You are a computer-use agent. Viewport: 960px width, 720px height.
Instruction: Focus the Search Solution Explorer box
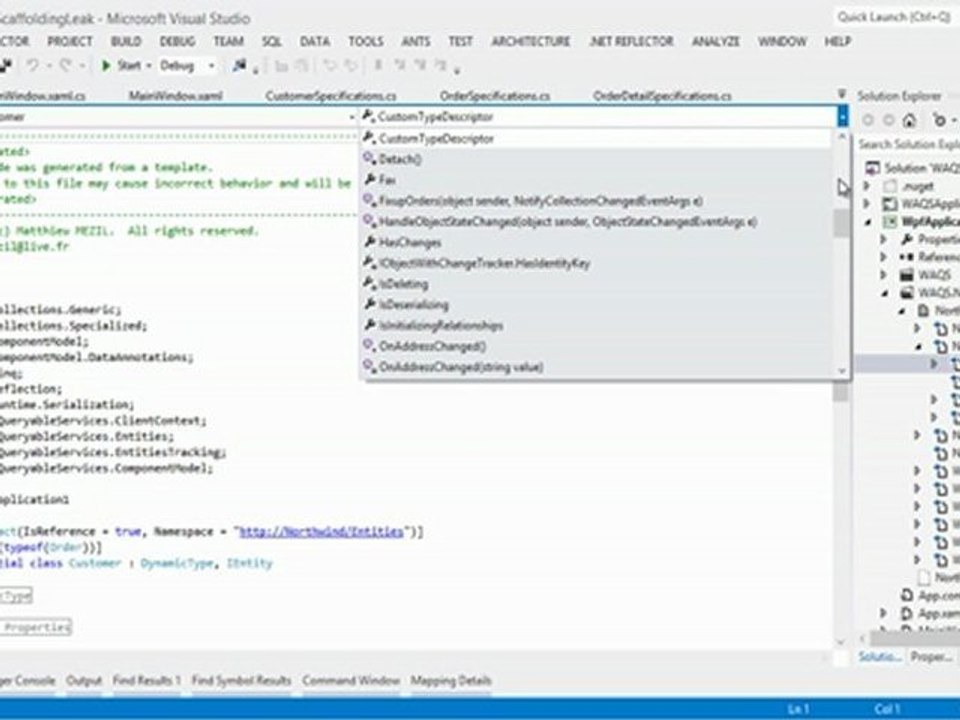pos(909,144)
